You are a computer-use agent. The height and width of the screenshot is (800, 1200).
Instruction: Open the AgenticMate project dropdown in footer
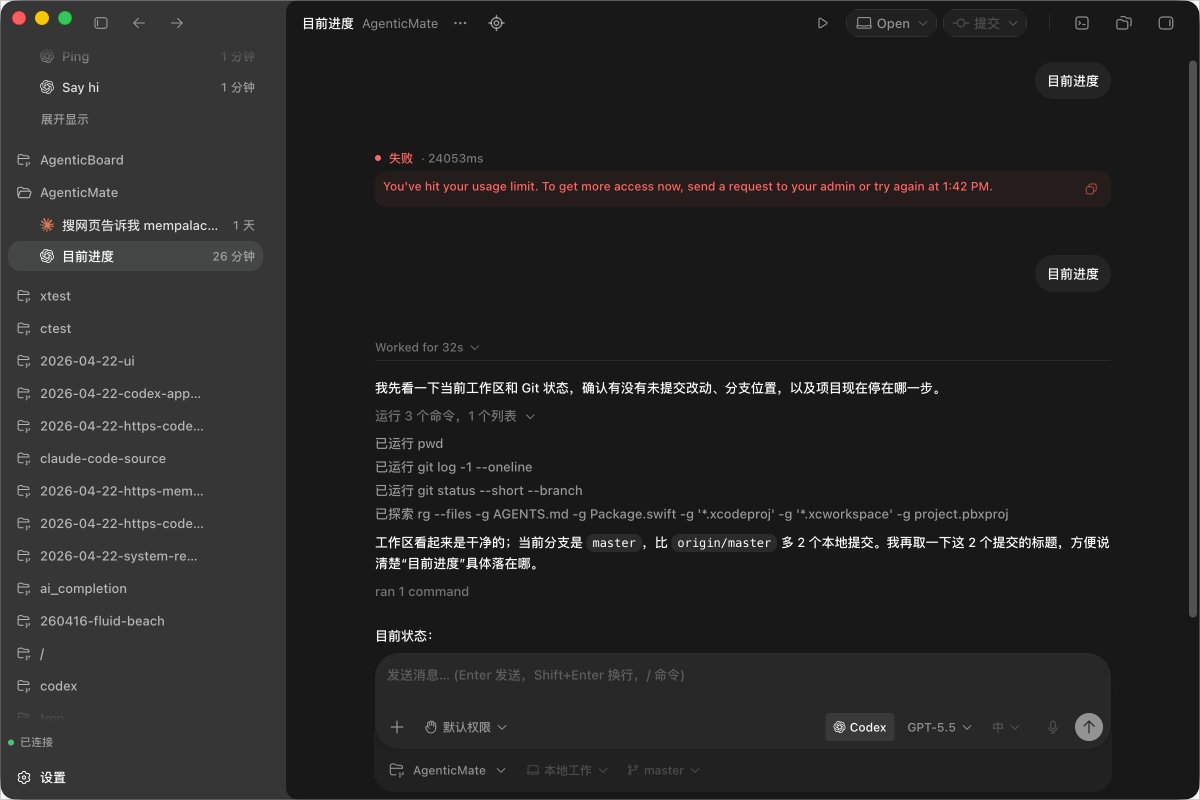(x=447, y=770)
